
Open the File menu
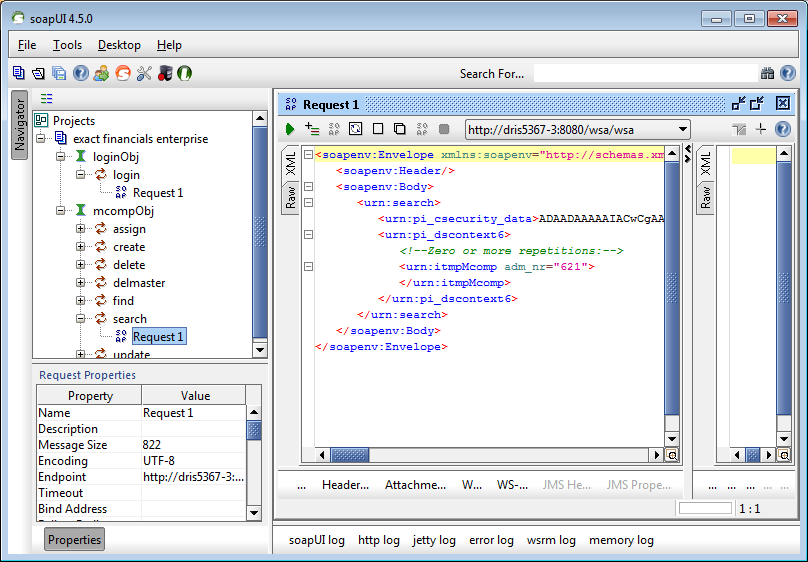point(27,45)
